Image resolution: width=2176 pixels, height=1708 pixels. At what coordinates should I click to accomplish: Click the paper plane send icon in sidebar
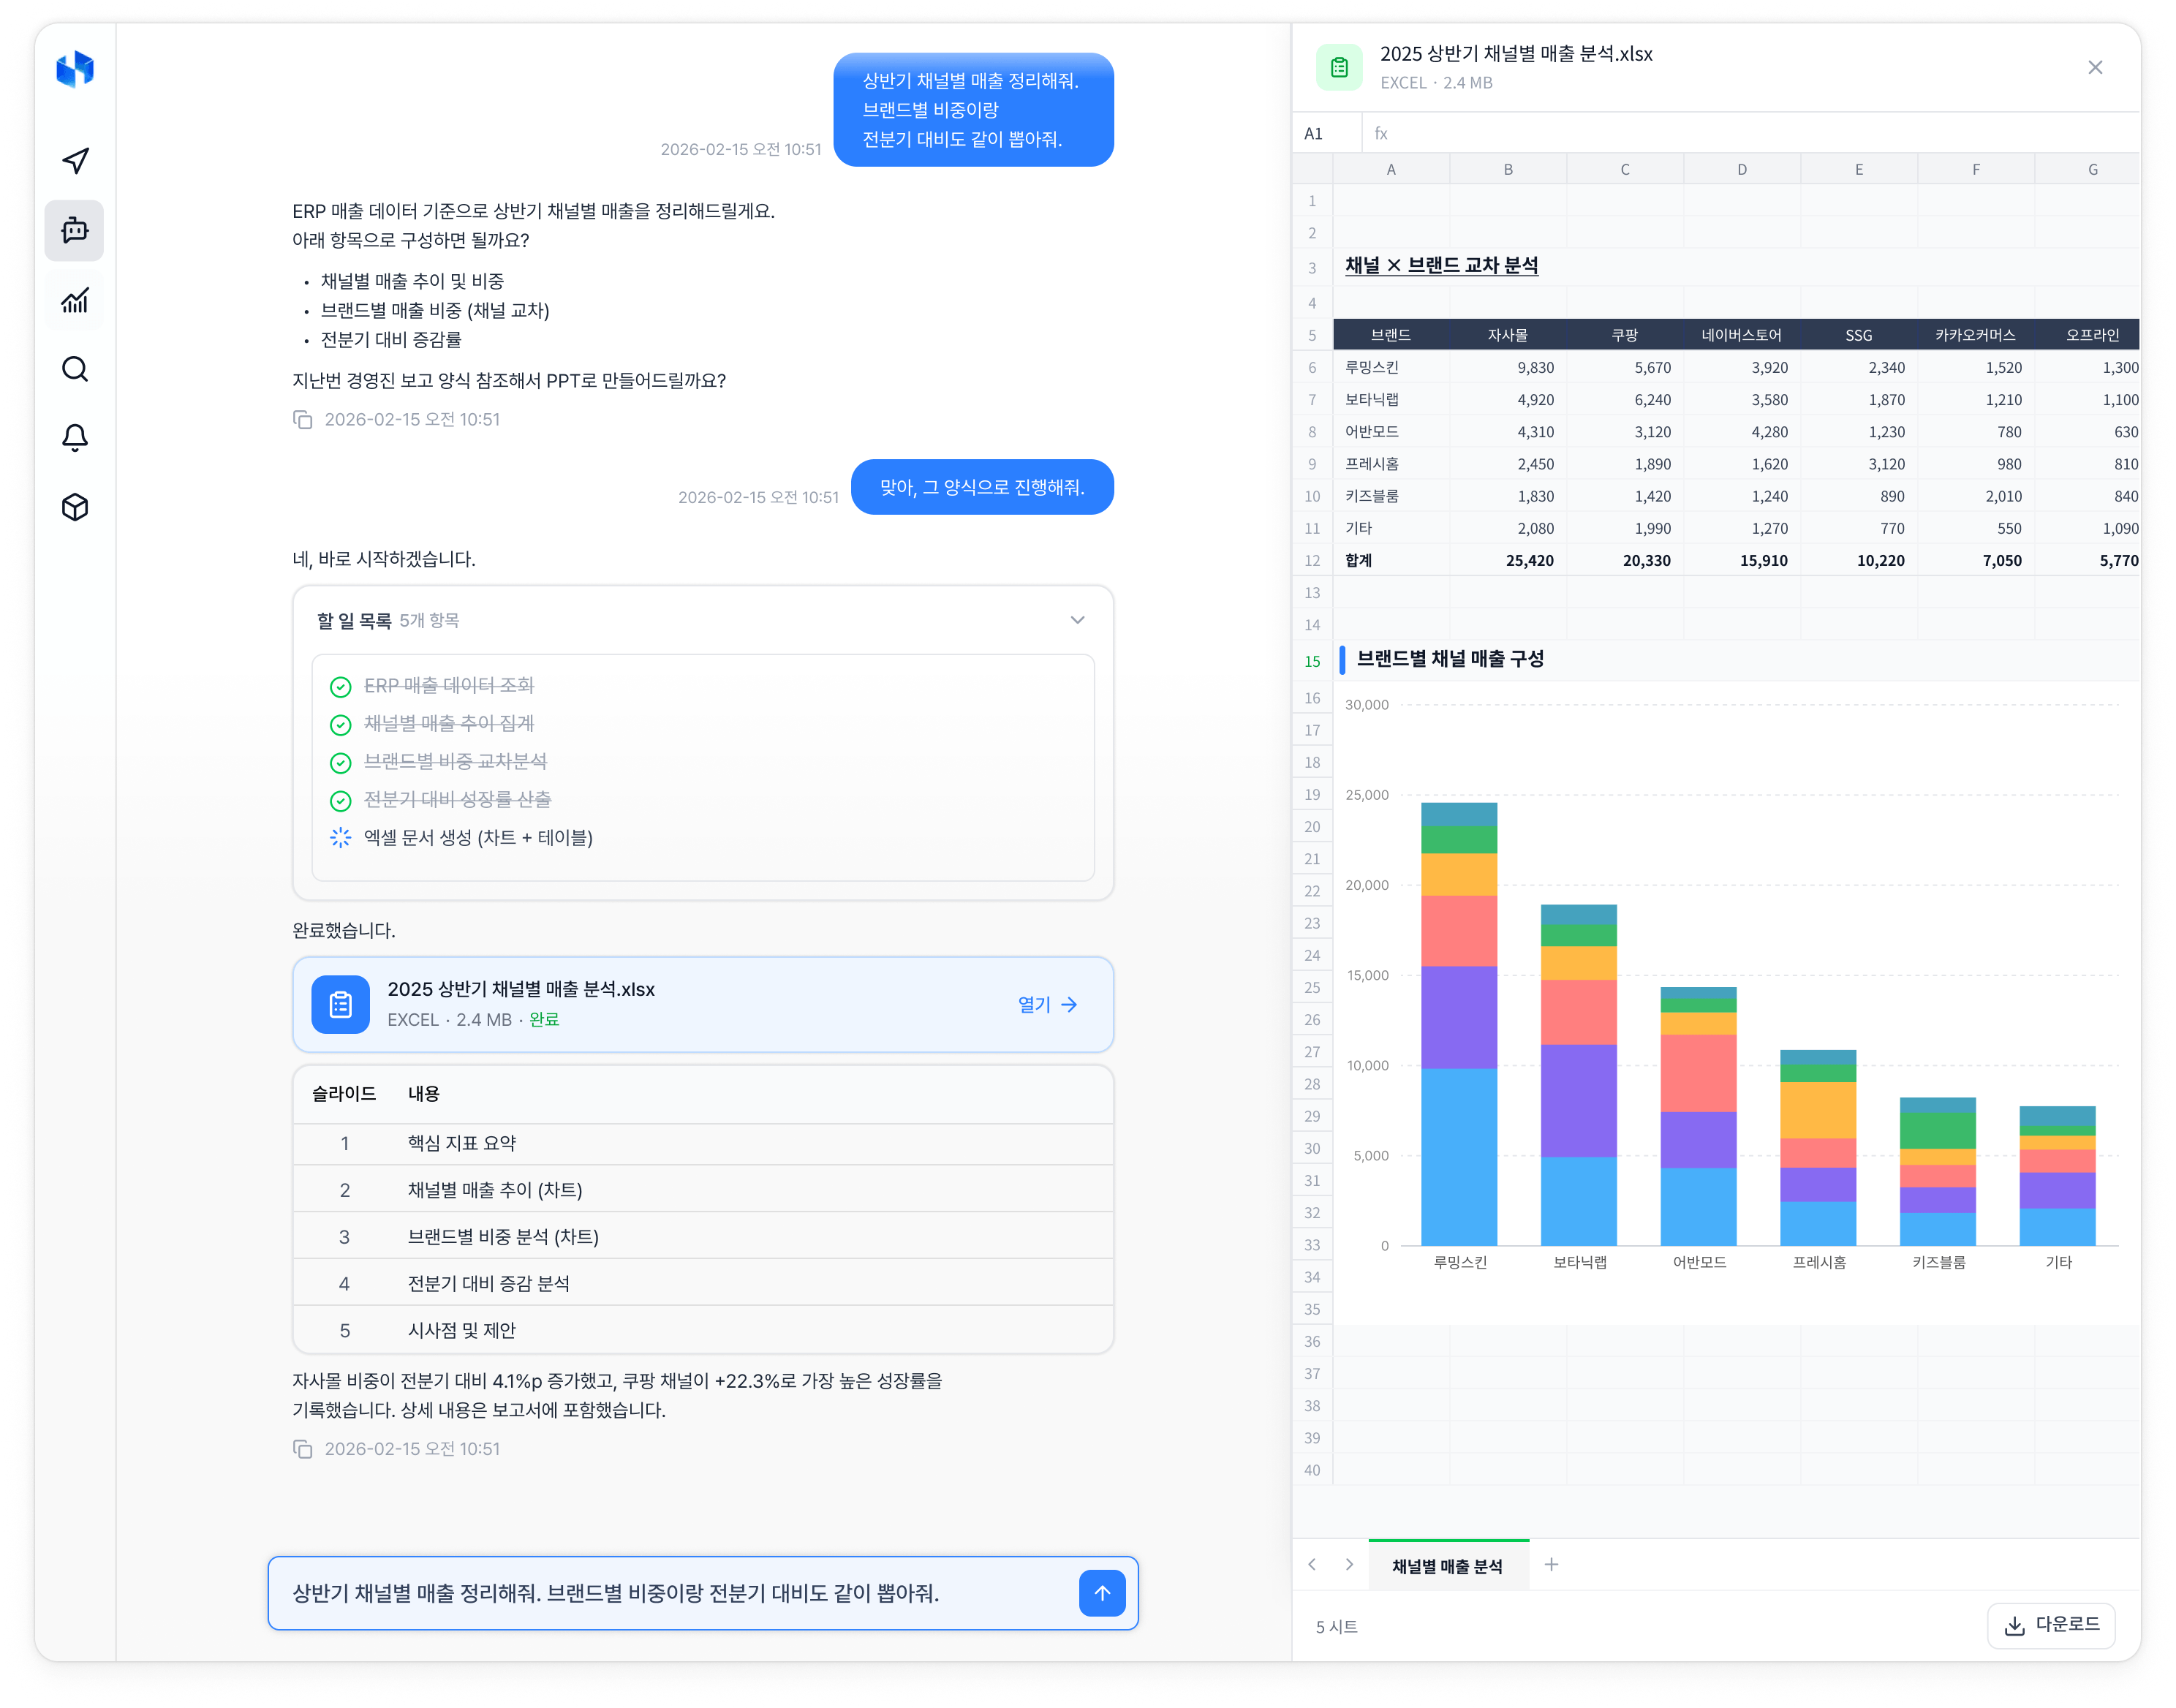75,161
